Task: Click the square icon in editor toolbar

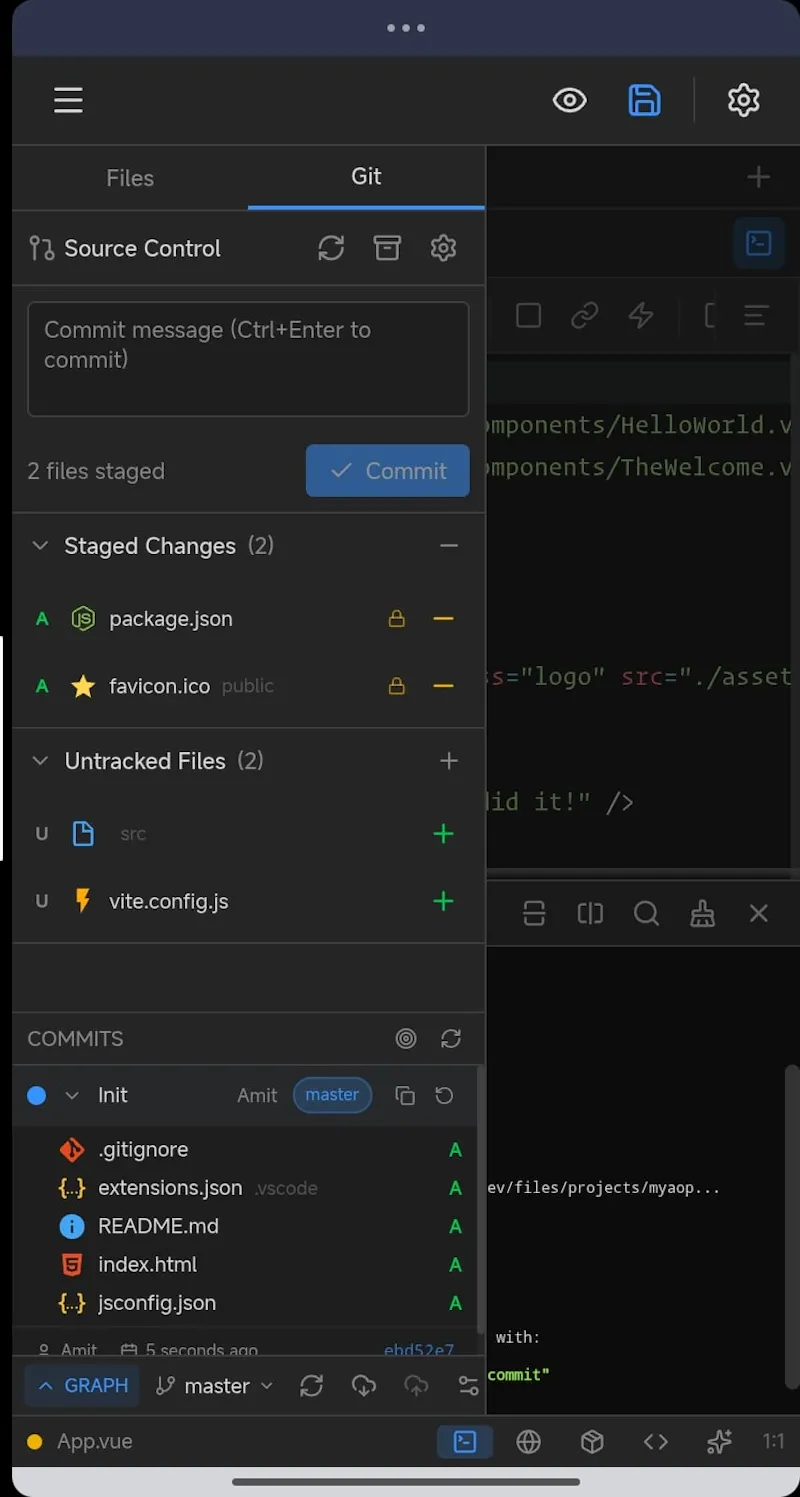Action: pos(529,316)
